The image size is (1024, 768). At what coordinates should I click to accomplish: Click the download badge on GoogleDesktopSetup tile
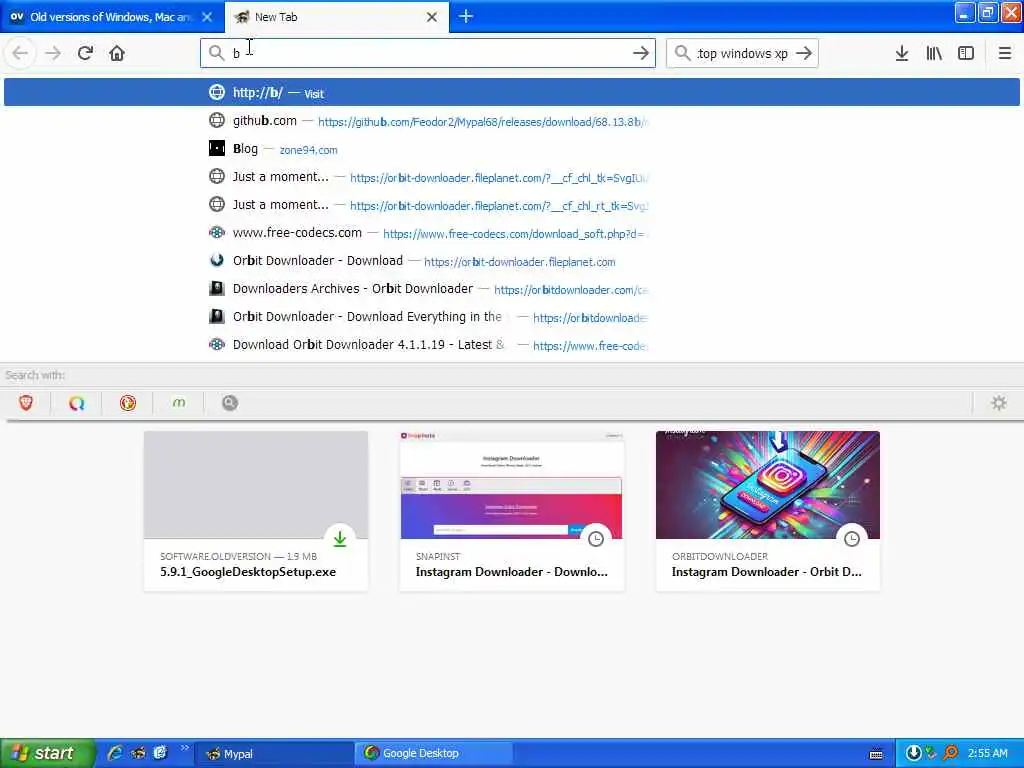340,539
